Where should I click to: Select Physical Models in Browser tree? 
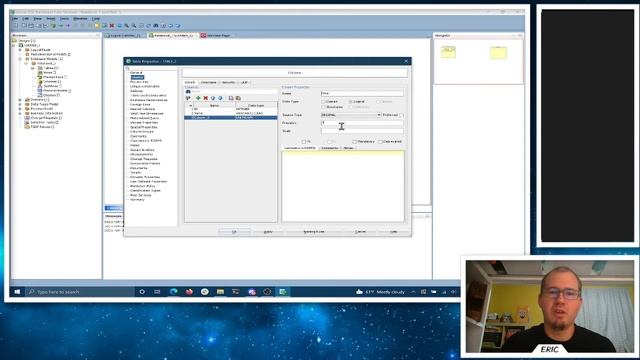click(55, 91)
